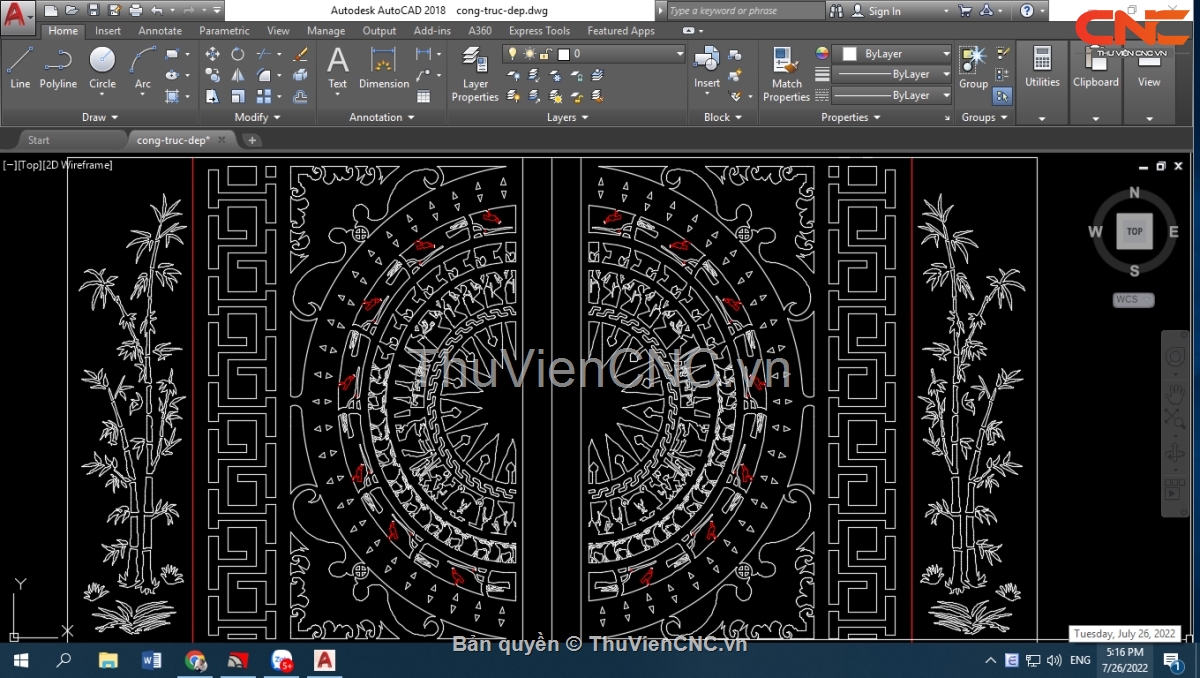Click the Autodesk App Store cart icon
This screenshot has height=678, width=1200.
click(x=965, y=11)
